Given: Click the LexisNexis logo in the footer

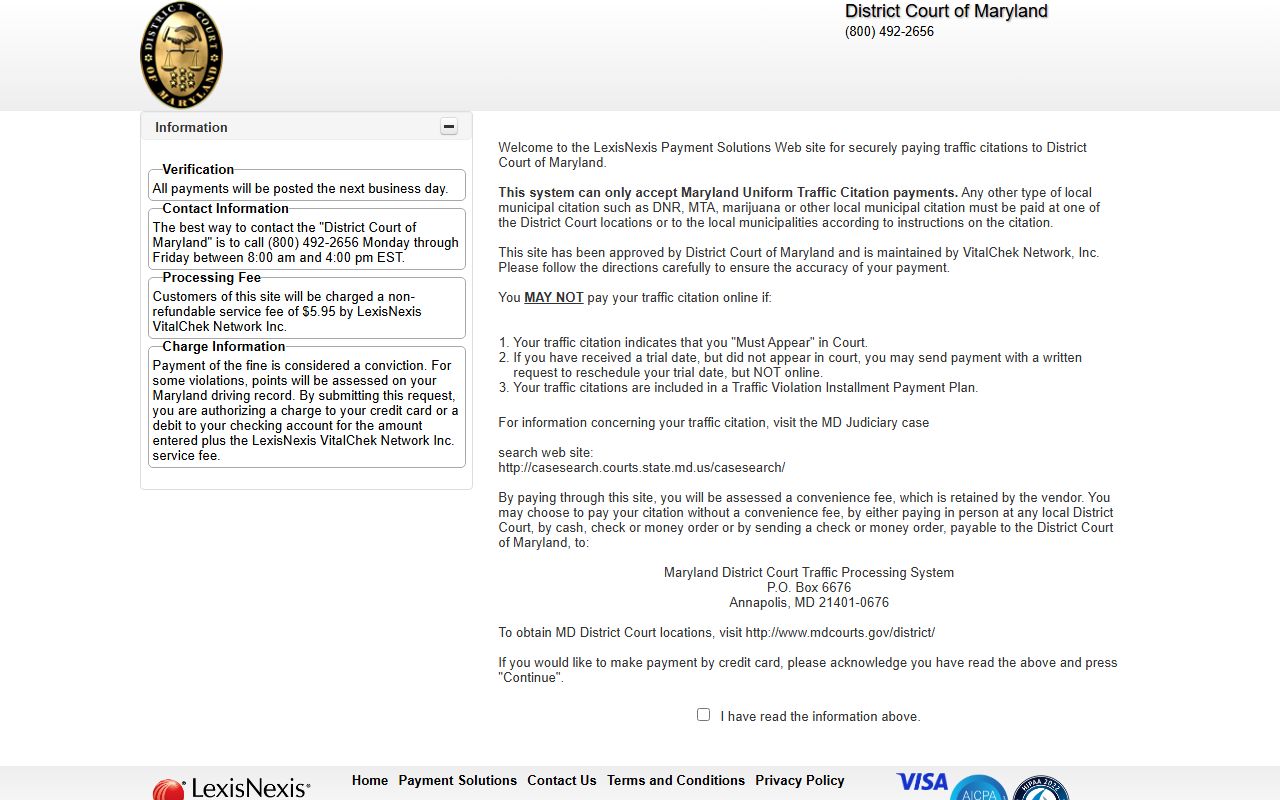Looking at the screenshot, I should coord(231,788).
